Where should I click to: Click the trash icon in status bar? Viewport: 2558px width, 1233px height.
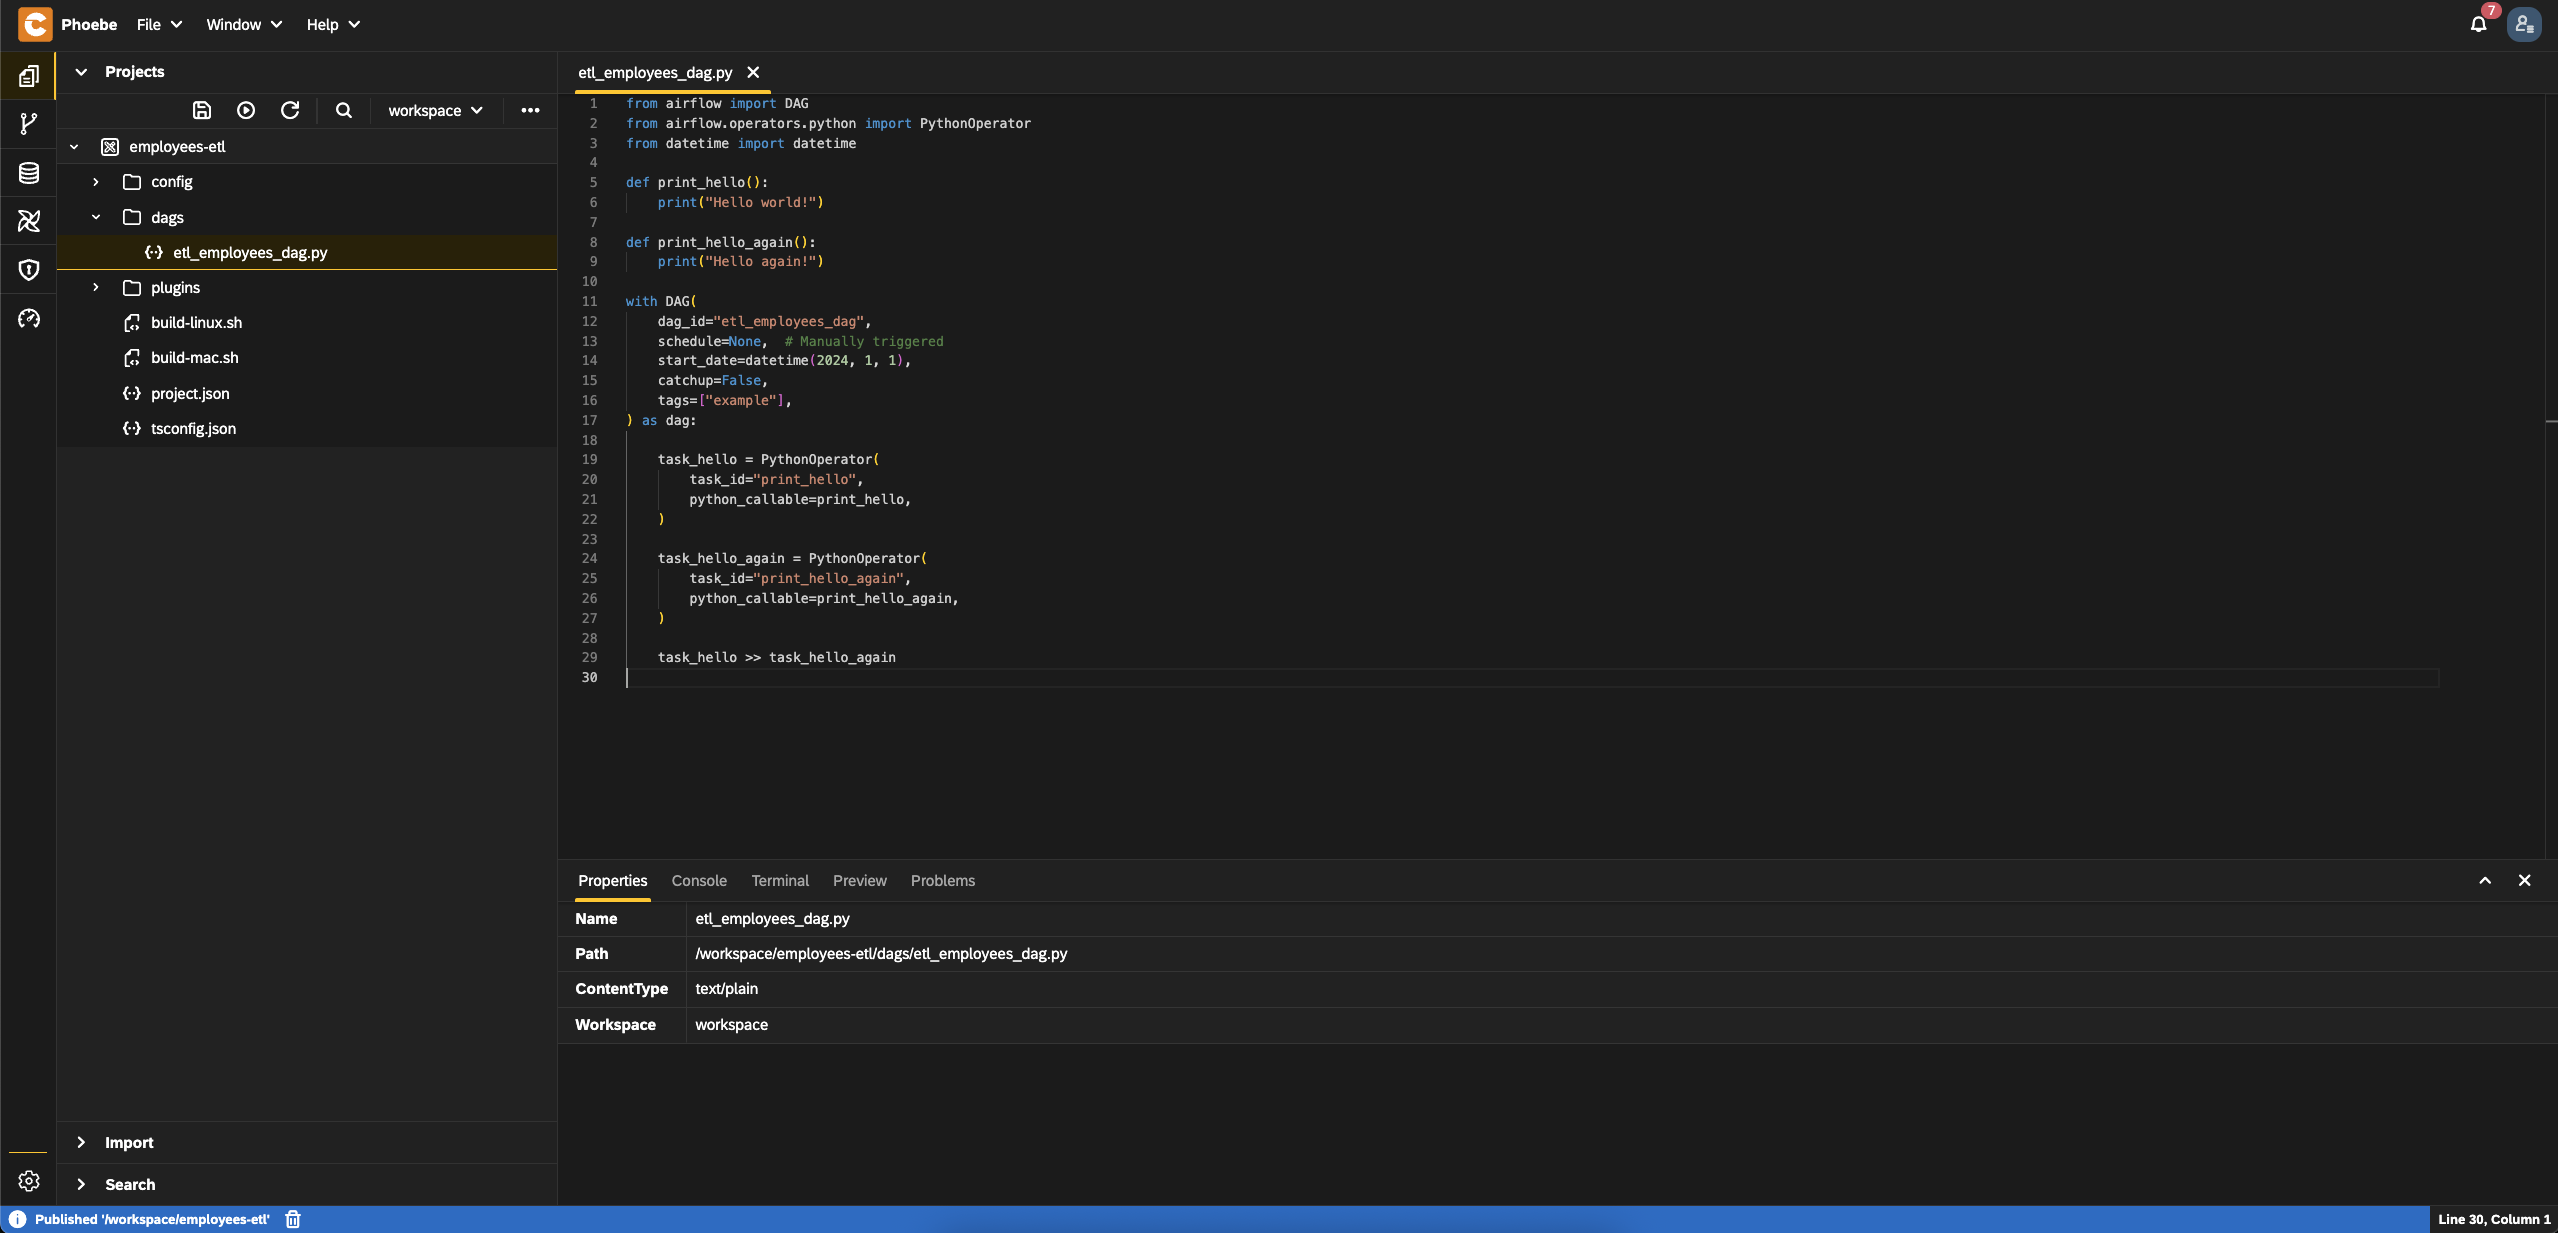(293, 1219)
